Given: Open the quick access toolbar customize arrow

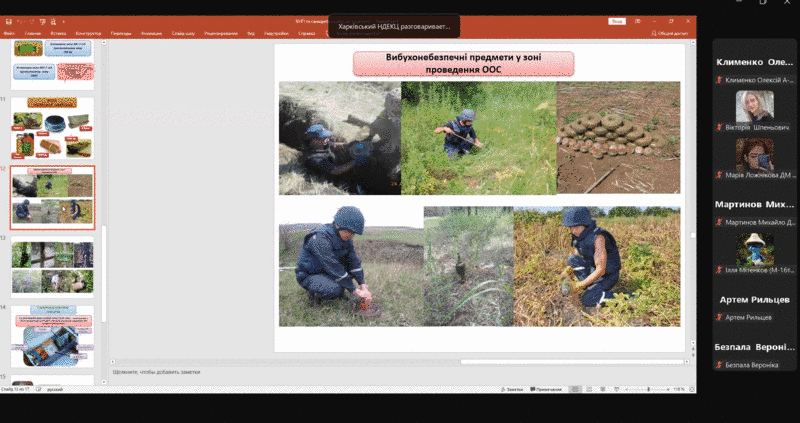Looking at the screenshot, I should (64, 21).
